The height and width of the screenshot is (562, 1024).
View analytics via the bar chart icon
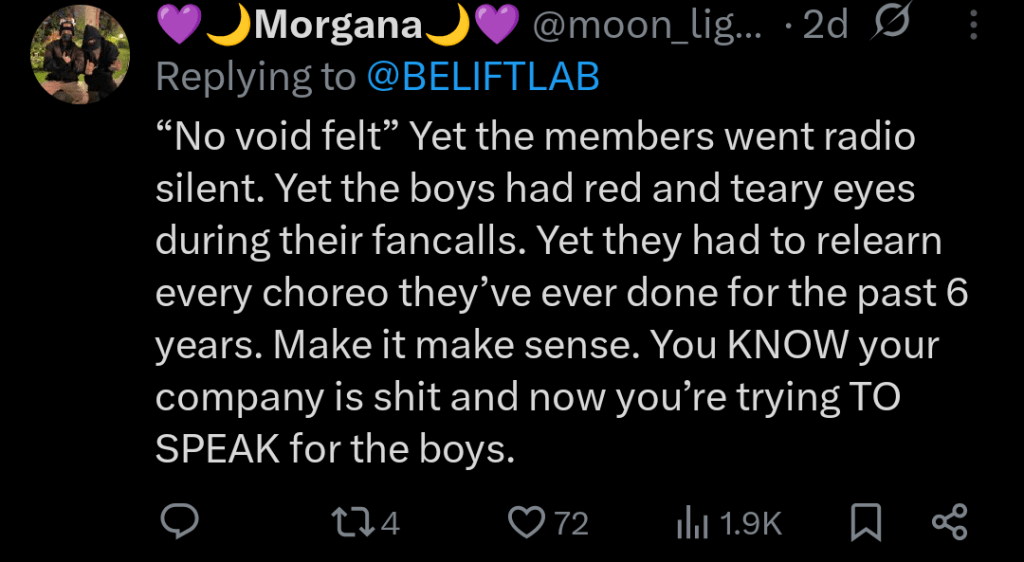(x=693, y=523)
